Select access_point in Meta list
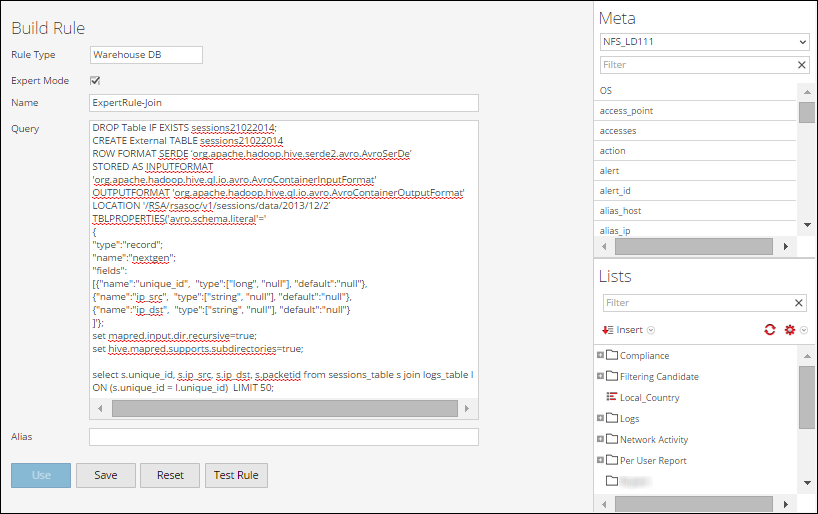Image resolution: width=818 pixels, height=514 pixels. pos(626,111)
